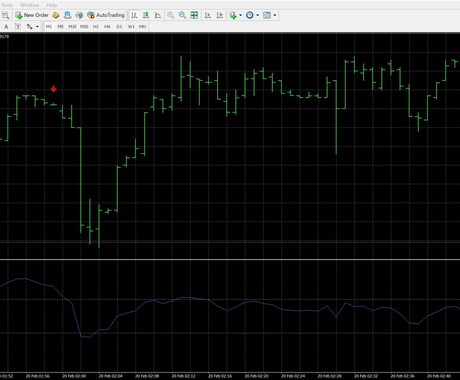Click the zoom out magnifier icon

[x=182, y=15]
